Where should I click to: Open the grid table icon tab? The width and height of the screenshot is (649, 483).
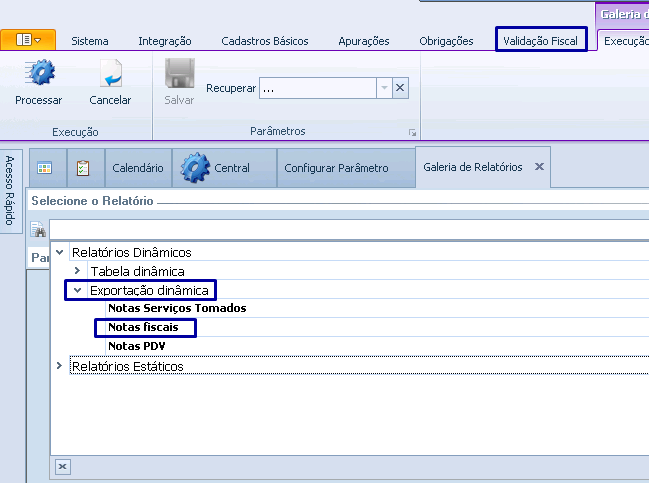(45, 168)
